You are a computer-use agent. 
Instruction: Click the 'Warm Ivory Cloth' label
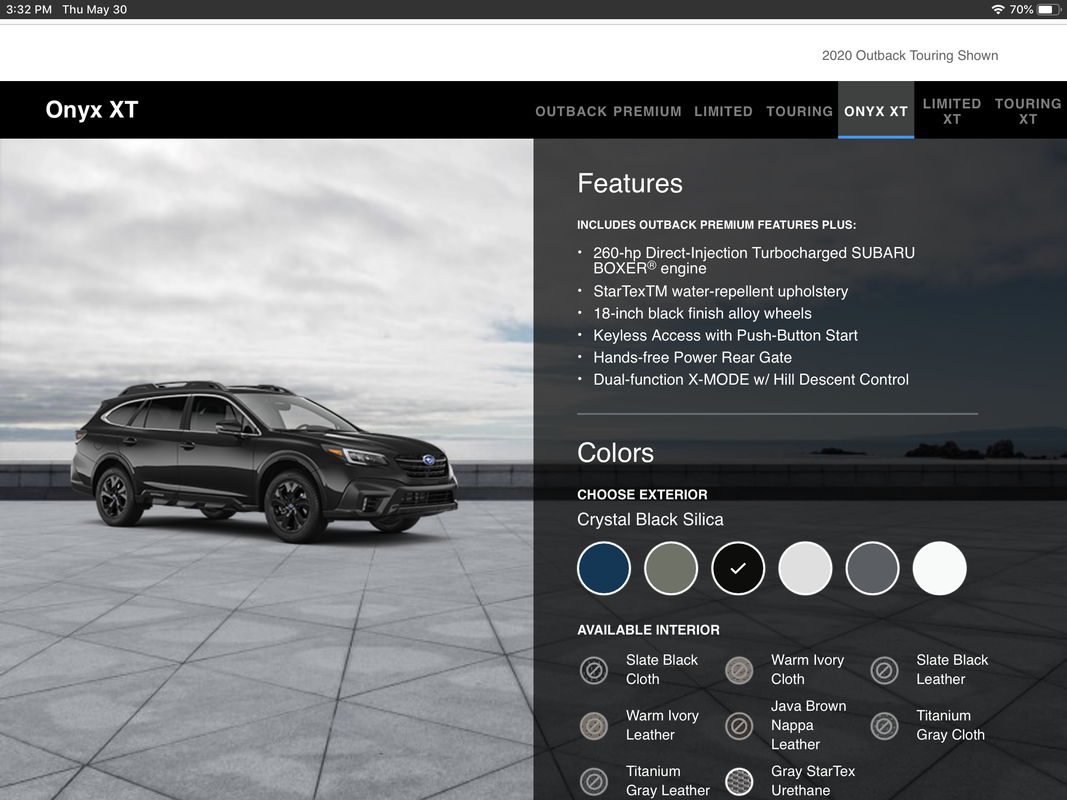[807, 669]
